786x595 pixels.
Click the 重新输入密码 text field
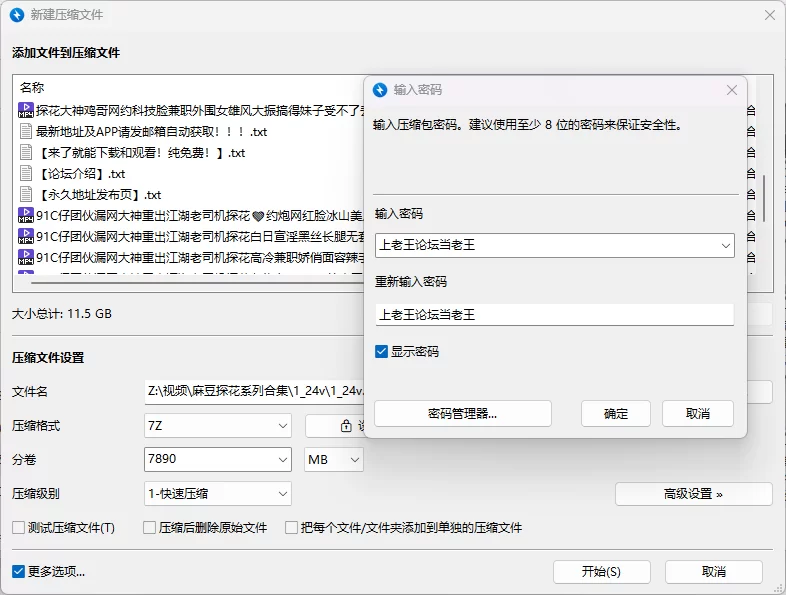[554, 315]
